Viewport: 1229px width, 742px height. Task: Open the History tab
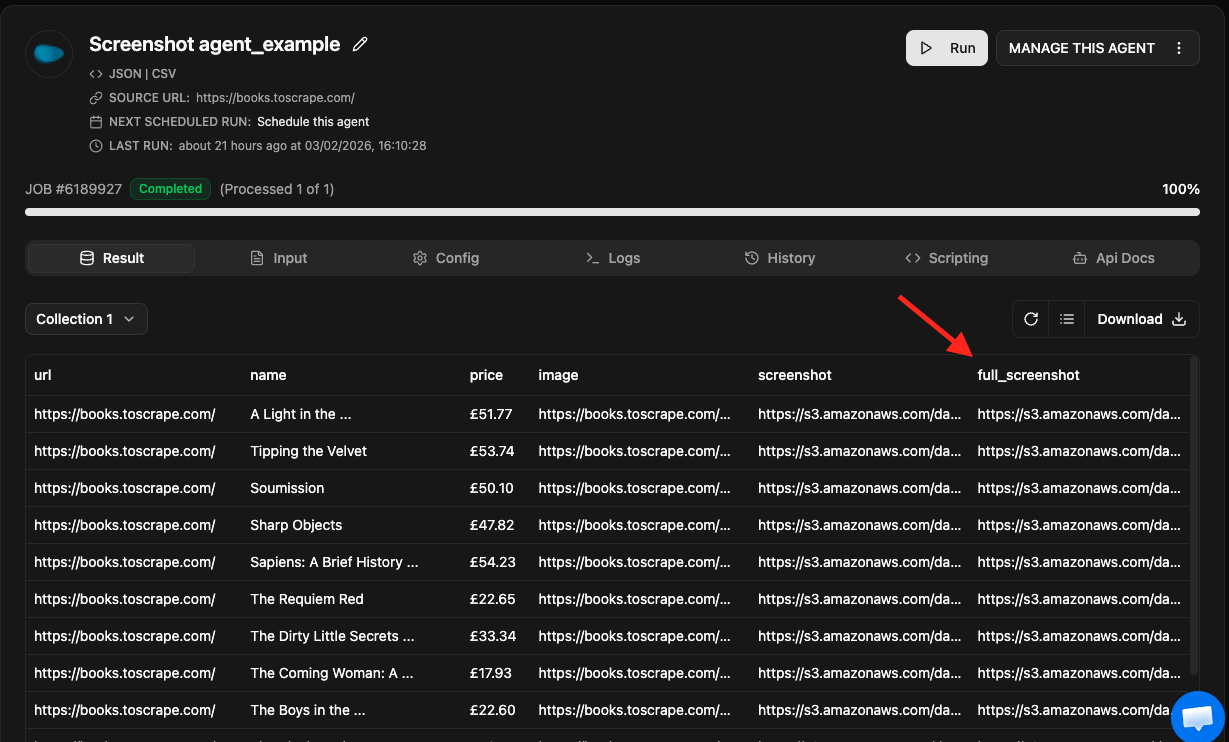coord(780,258)
